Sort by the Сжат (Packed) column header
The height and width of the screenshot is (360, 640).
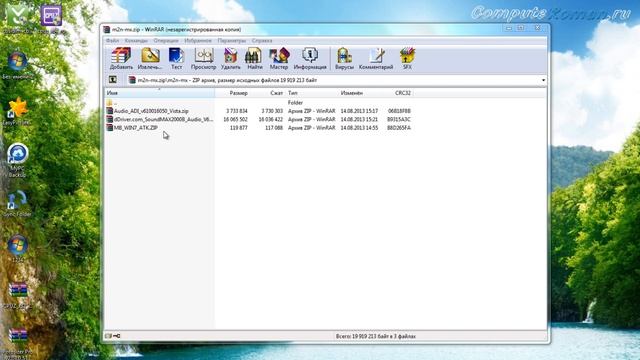tap(267, 93)
